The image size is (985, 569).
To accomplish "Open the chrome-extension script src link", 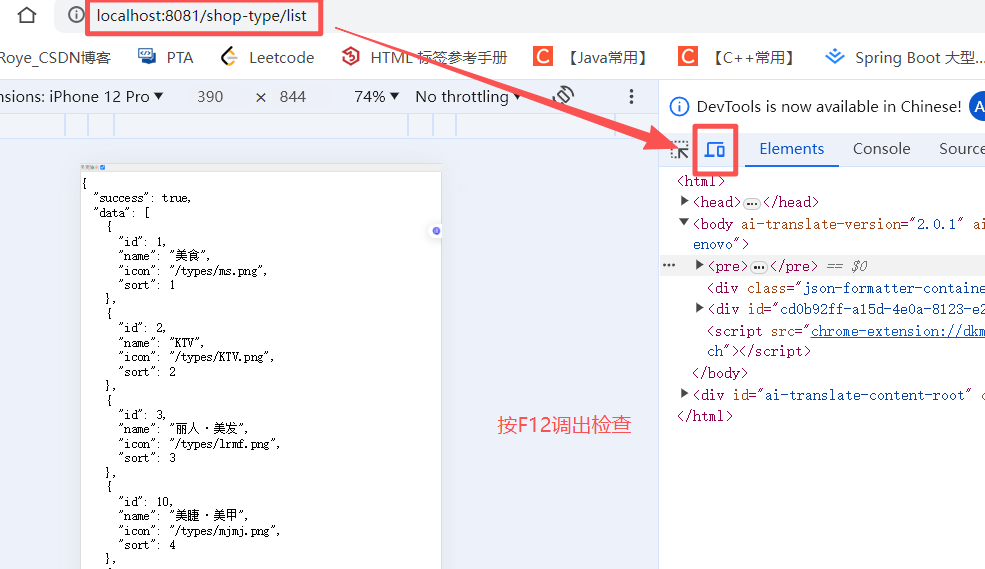I will click(x=898, y=331).
